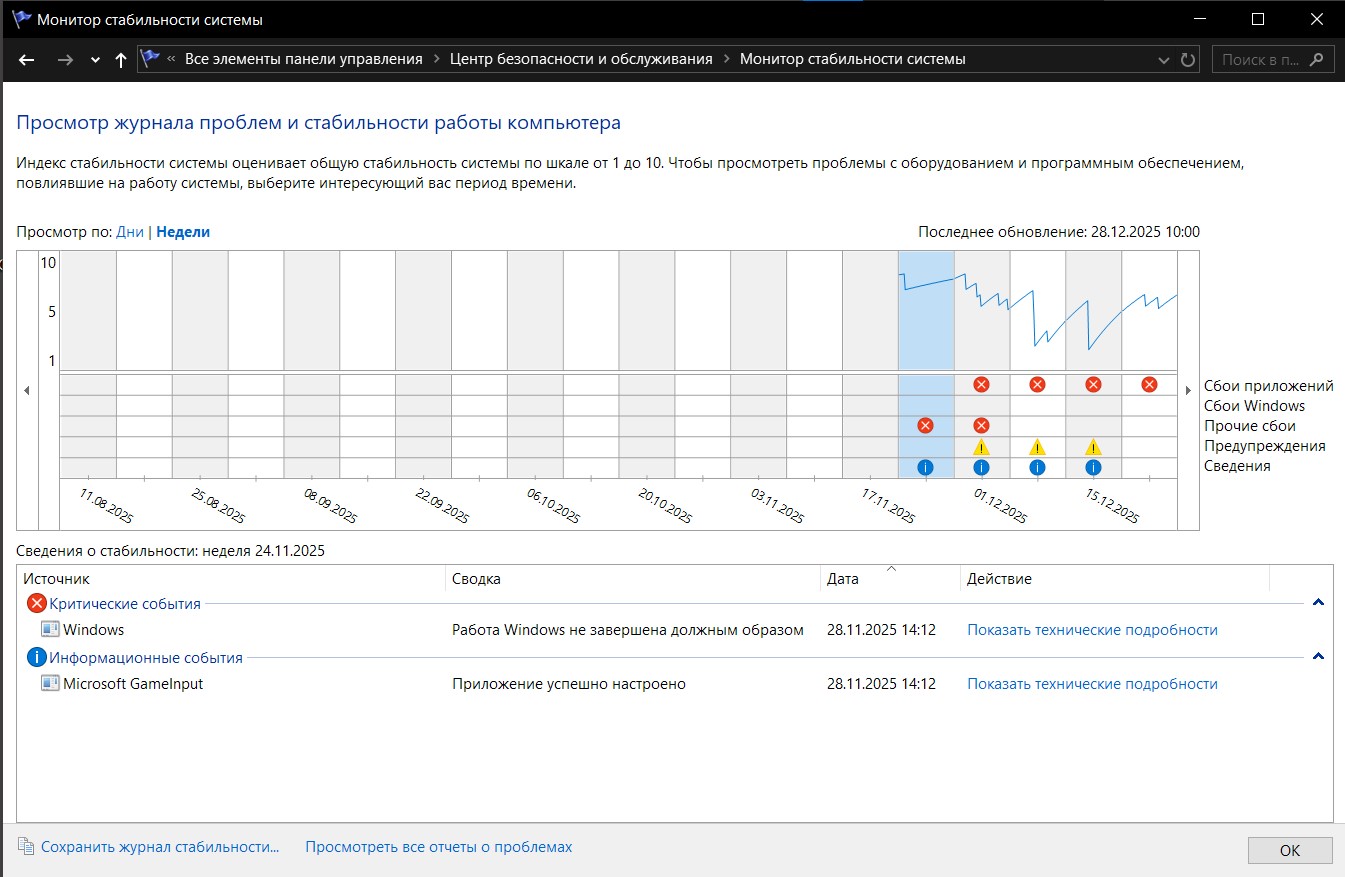Click the search box in the top right
1345x877 pixels.
1273,59
